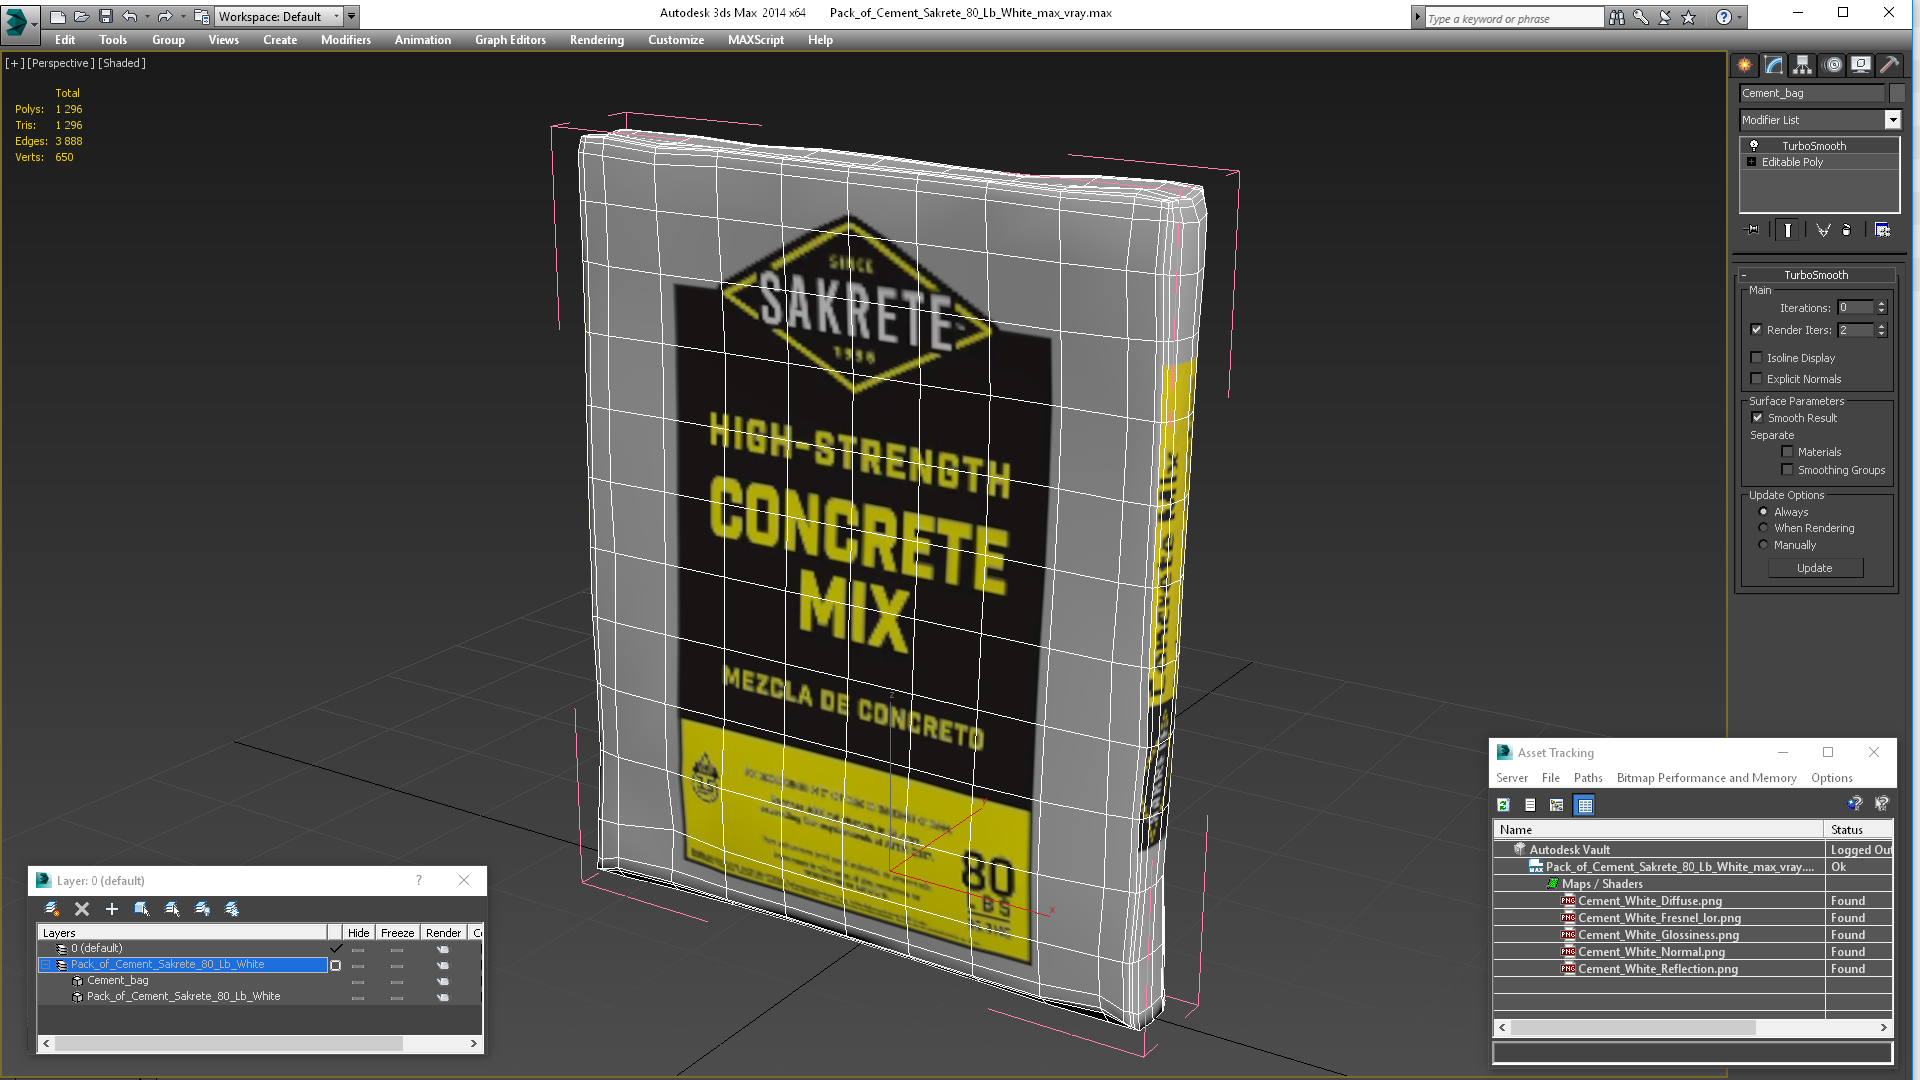
Task: Click the Asset Tracking status log icon
Action: [x=1530, y=805]
